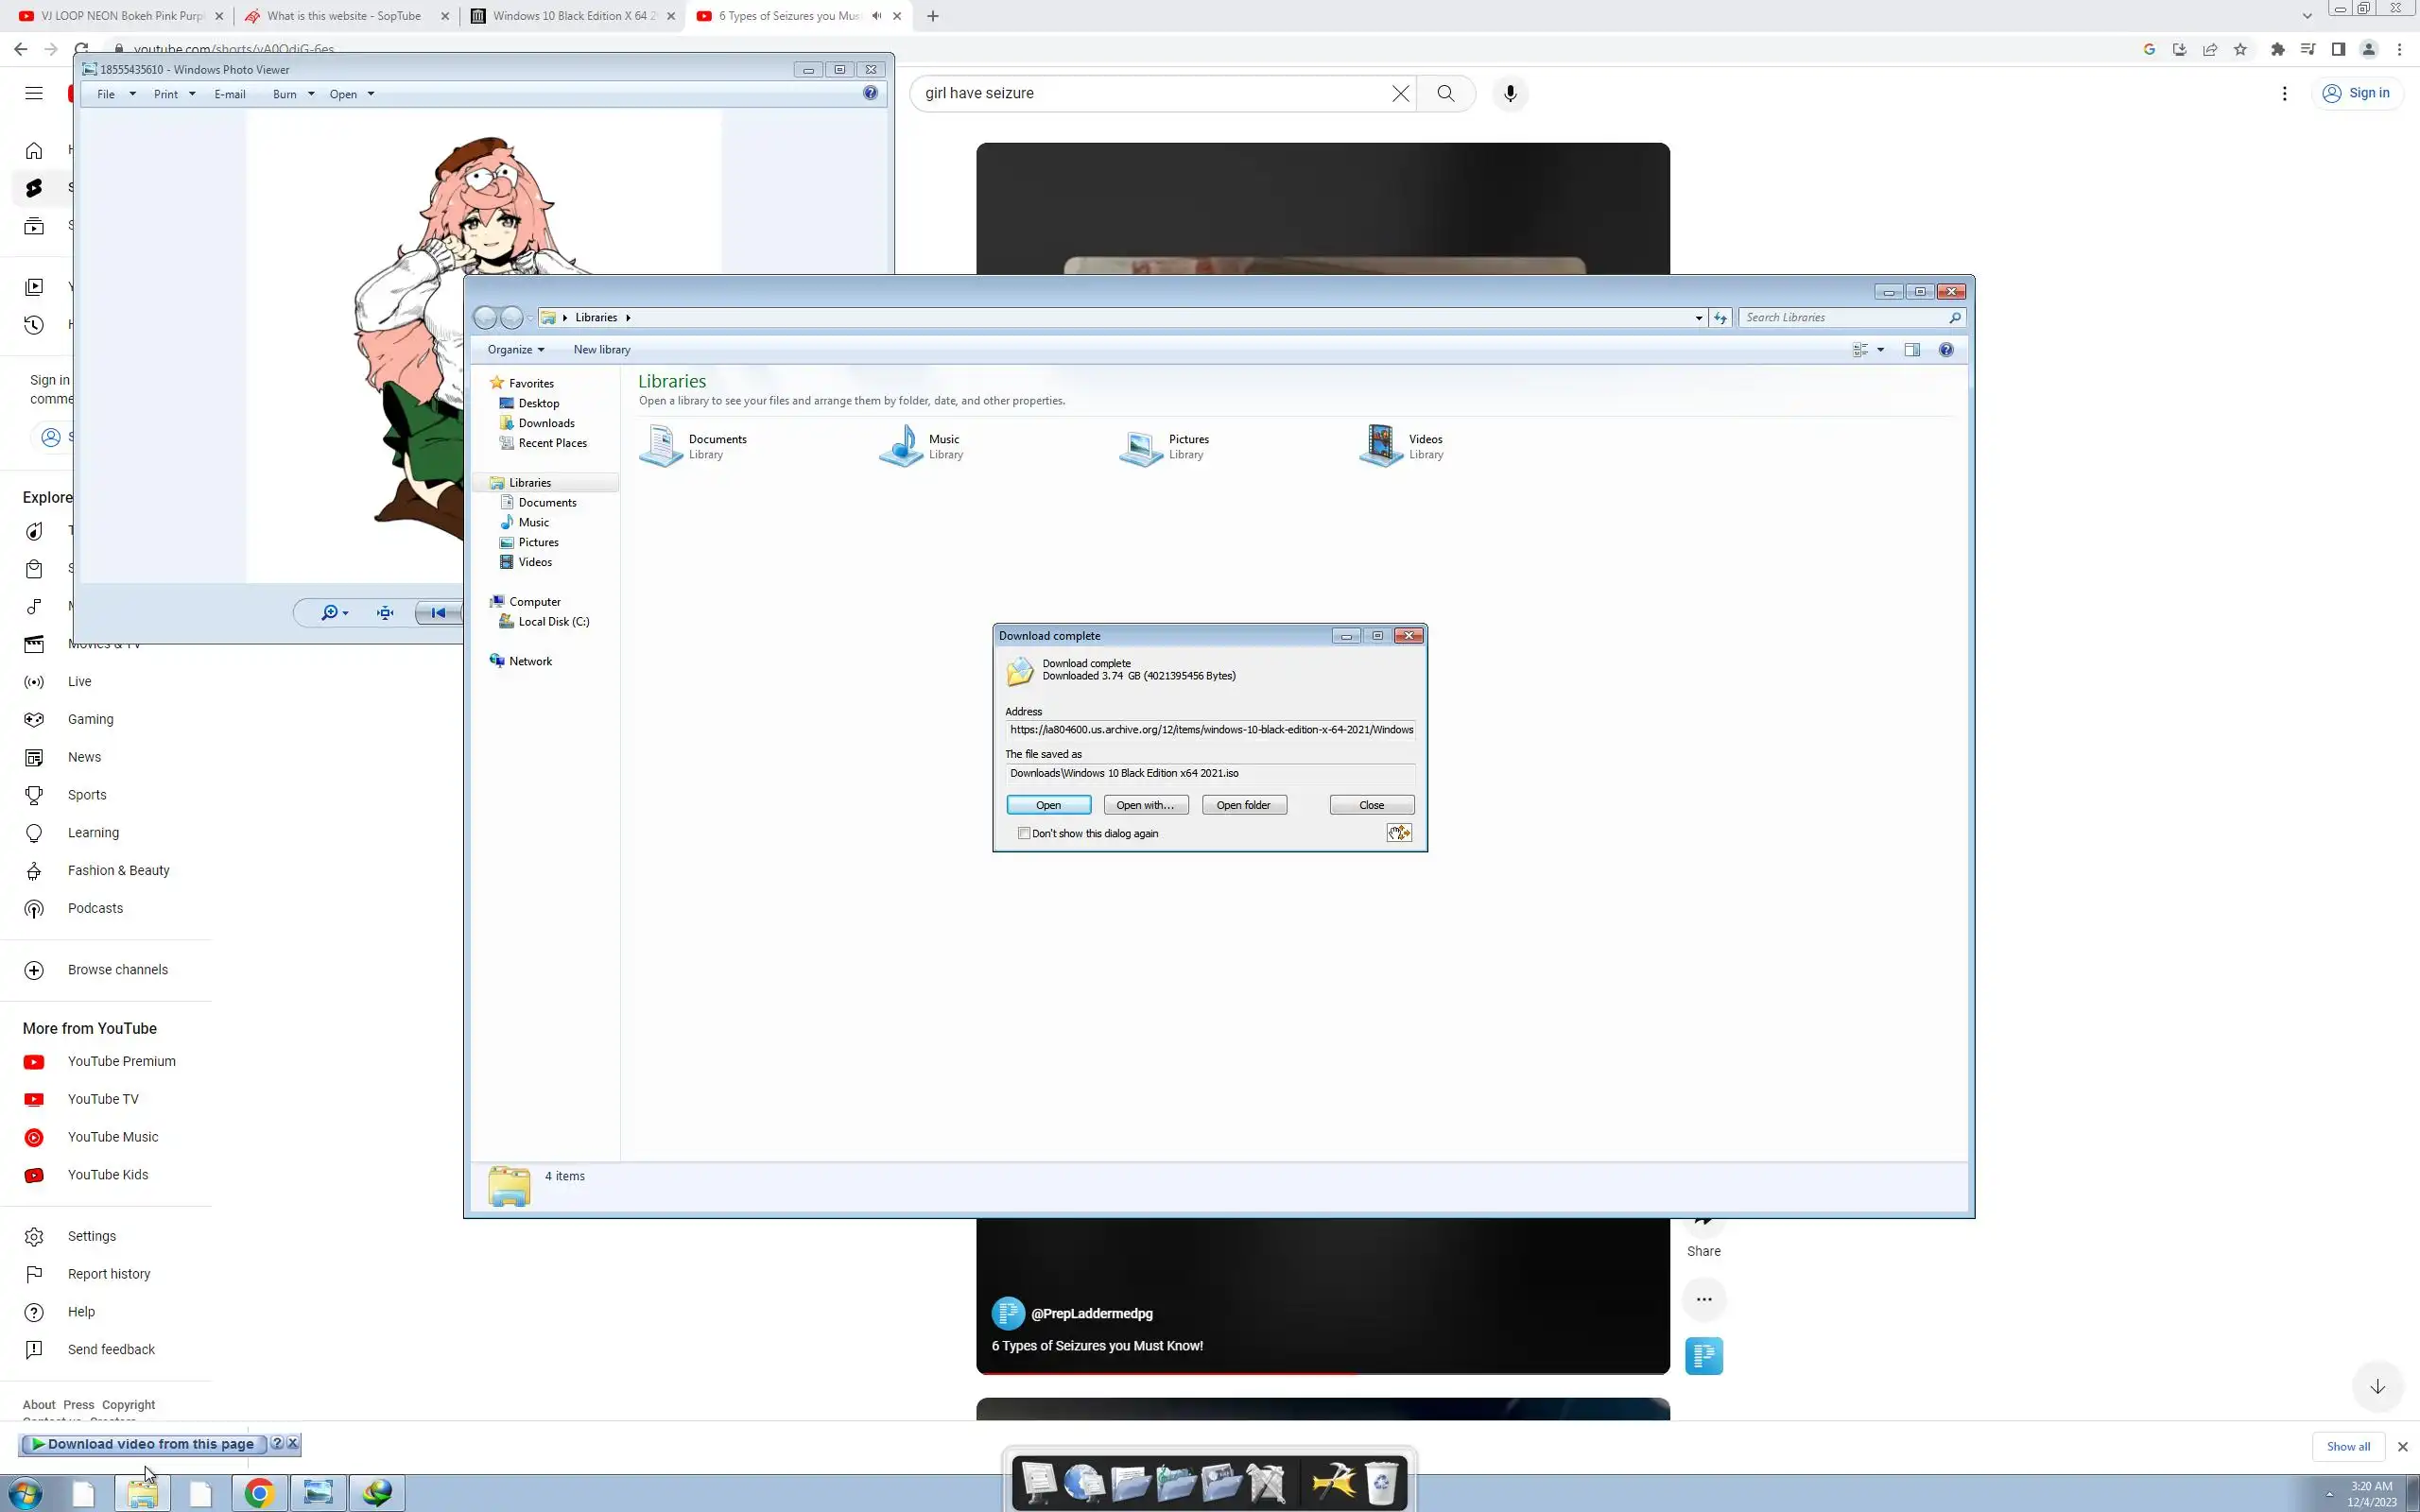
Task: Bookmark this page with star icon
Action: (x=2240, y=49)
